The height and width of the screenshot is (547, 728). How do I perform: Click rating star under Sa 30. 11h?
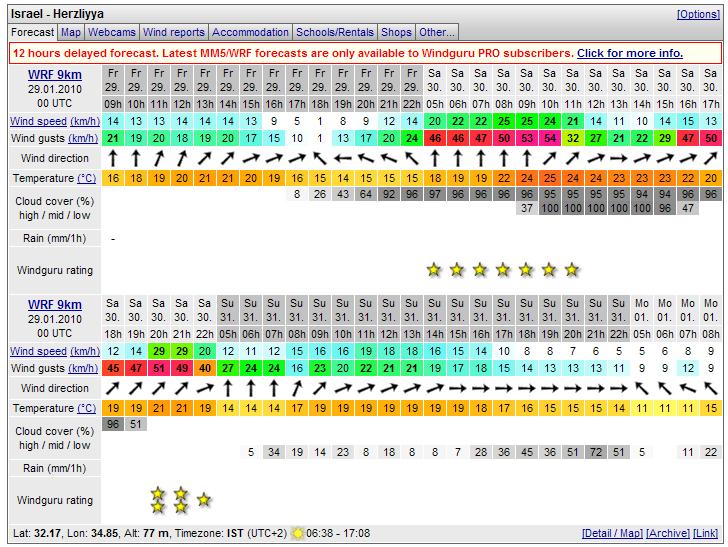pyautogui.click(x=572, y=269)
